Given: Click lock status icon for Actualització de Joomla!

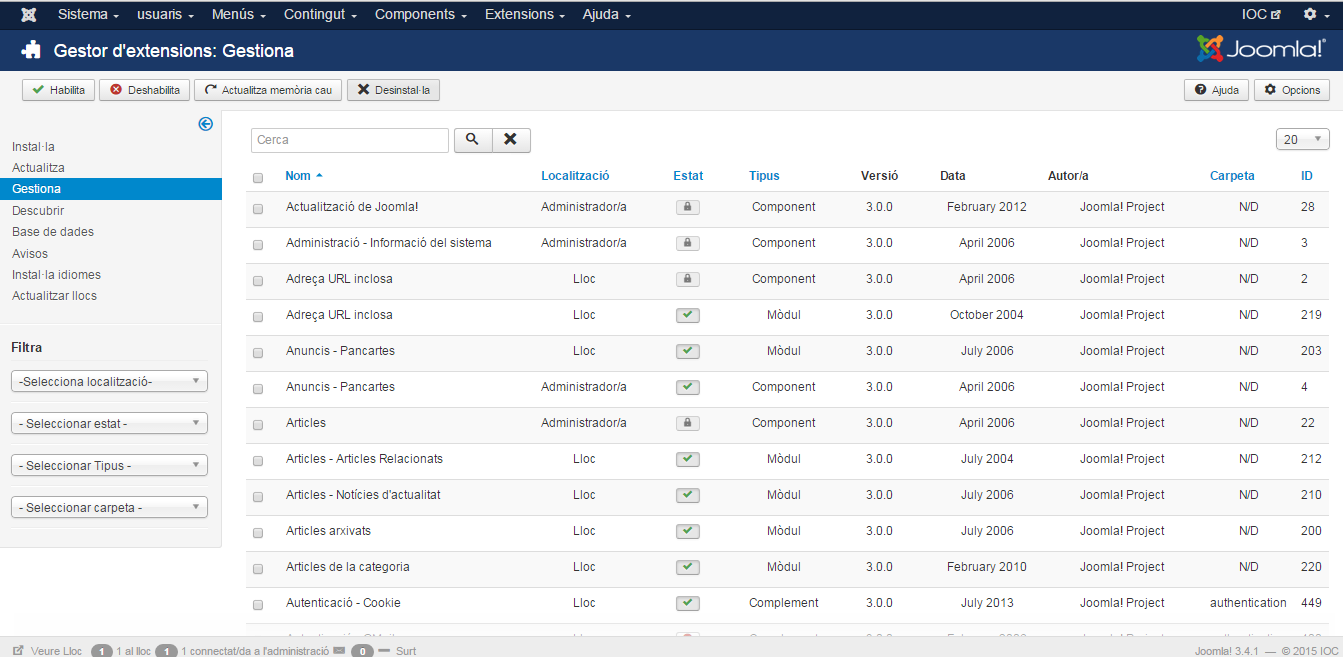Looking at the screenshot, I should [x=687, y=207].
